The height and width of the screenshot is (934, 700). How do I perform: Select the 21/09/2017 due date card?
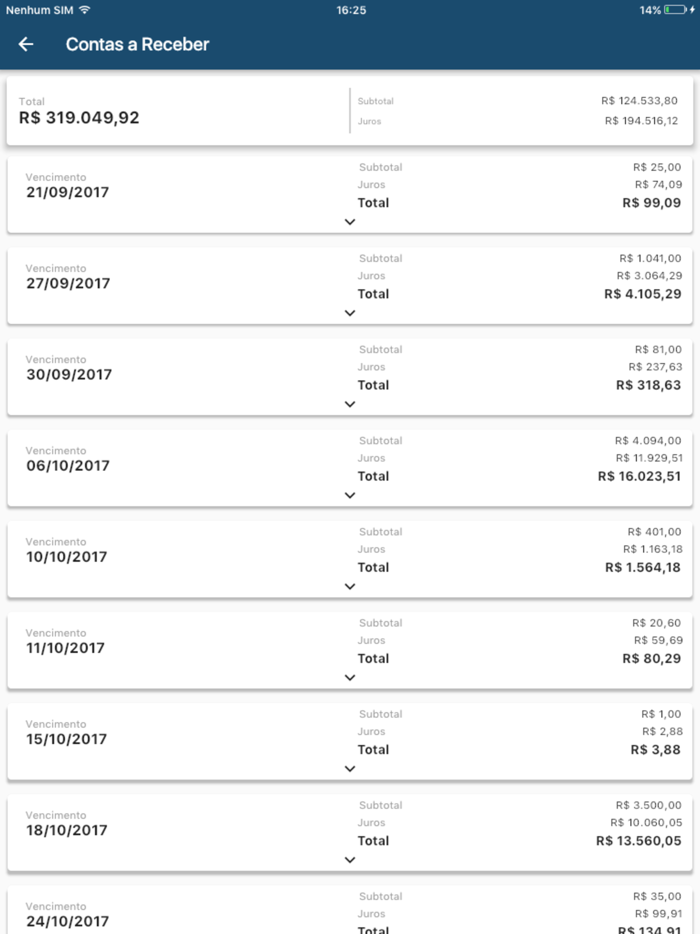coord(350,194)
